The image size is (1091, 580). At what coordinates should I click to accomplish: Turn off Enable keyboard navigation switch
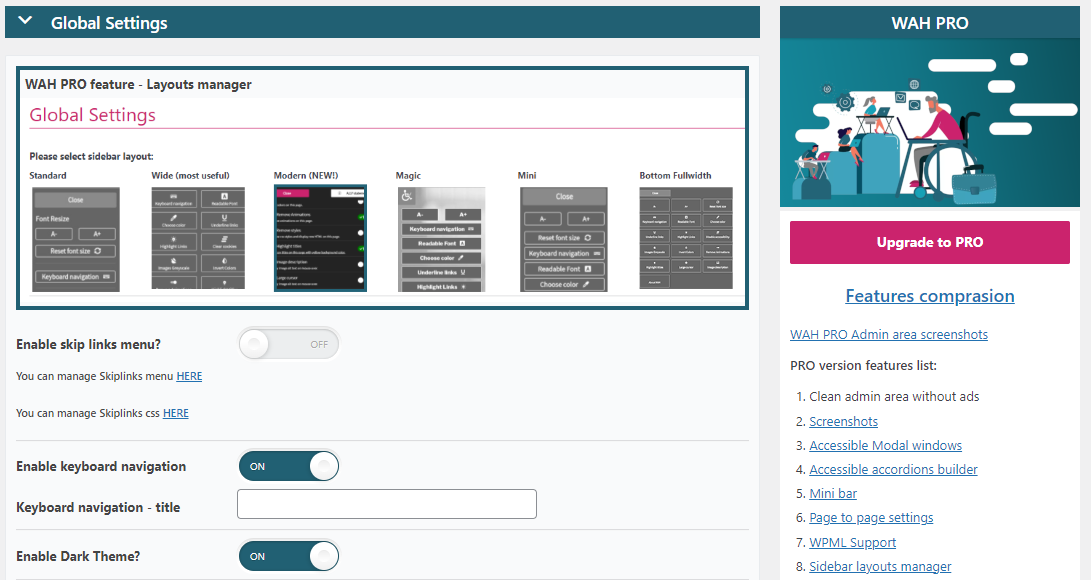coord(289,466)
